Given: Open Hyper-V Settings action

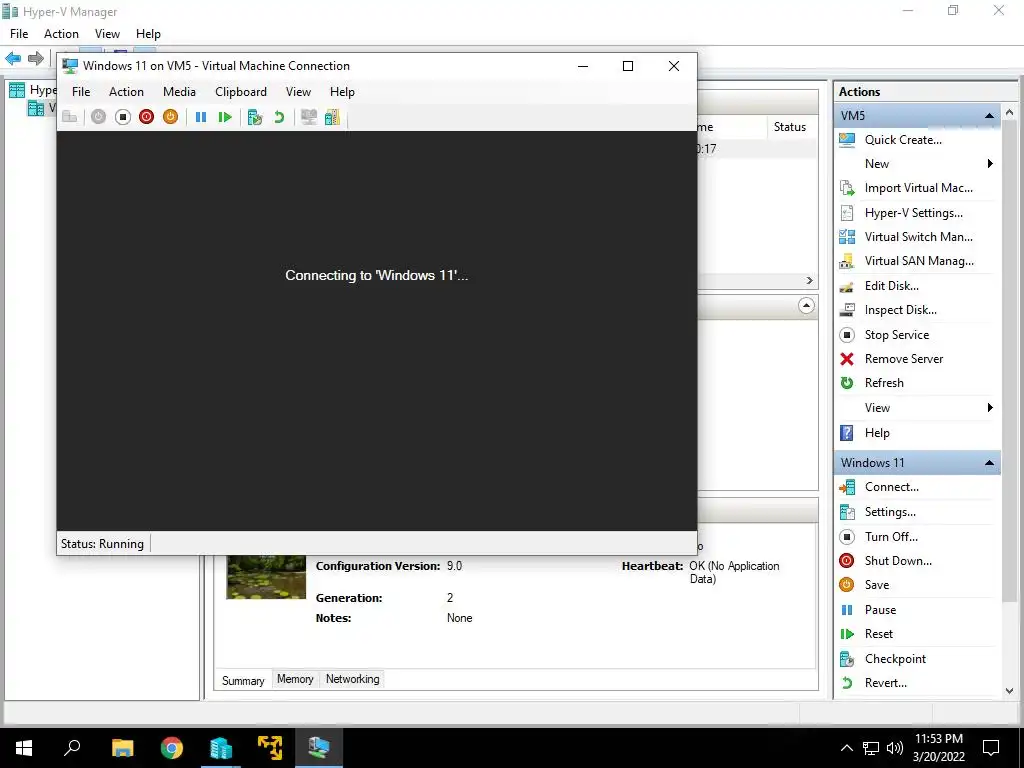Looking at the screenshot, I should (914, 213).
